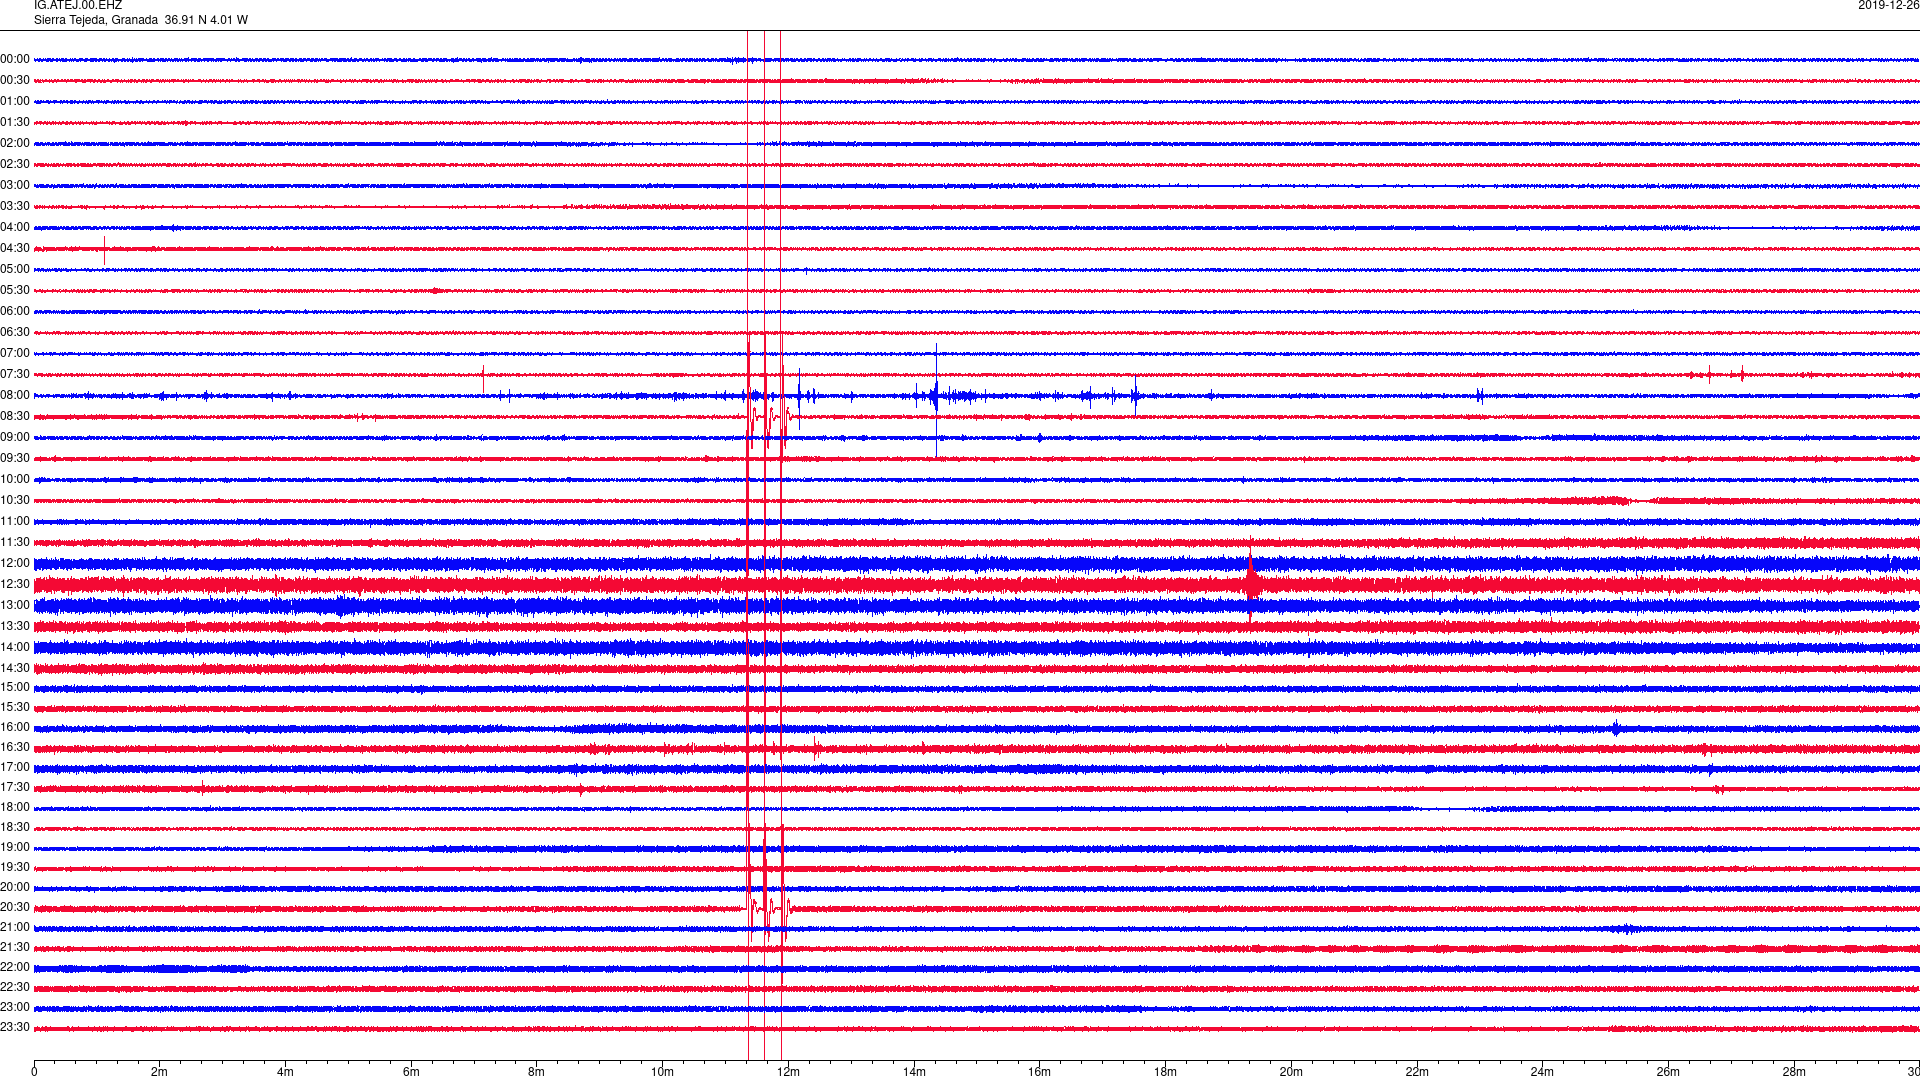The image size is (1920, 1080).
Task: Click the 18m tick on time axis
Action: coord(1165,1072)
